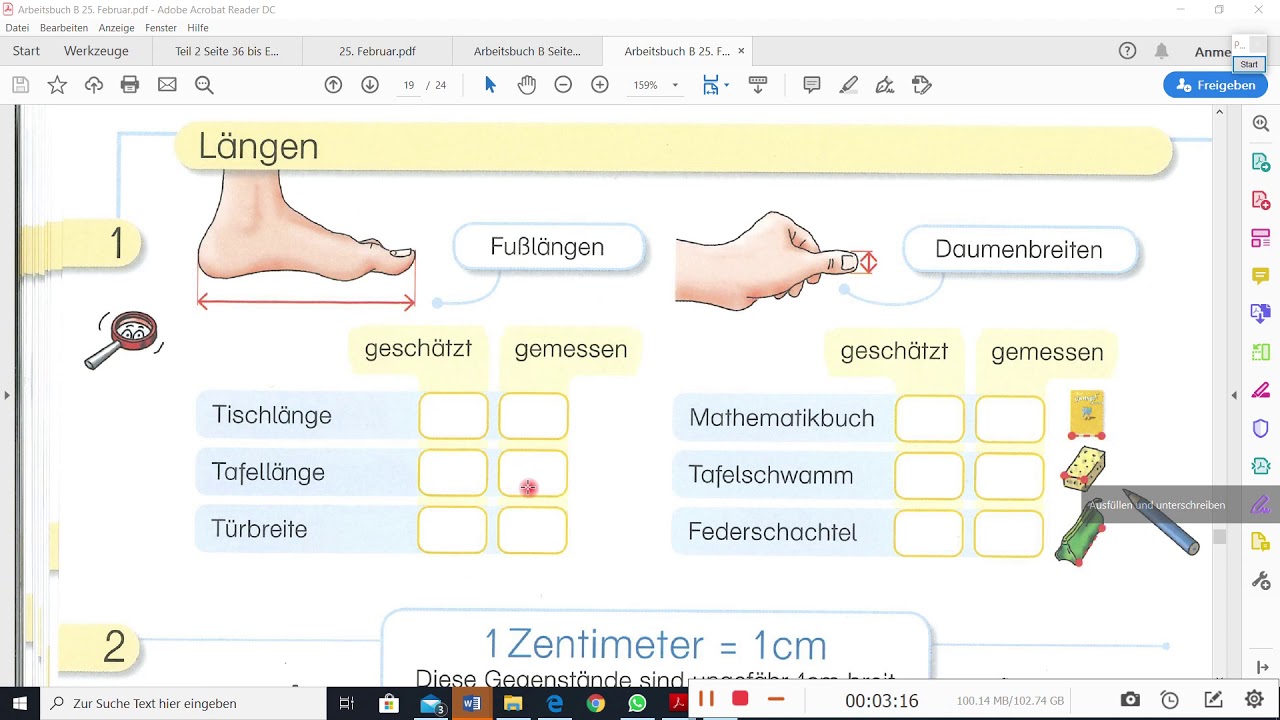Expand the left navigation pane arrow
The image size is (1280, 720).
point(7,396)
